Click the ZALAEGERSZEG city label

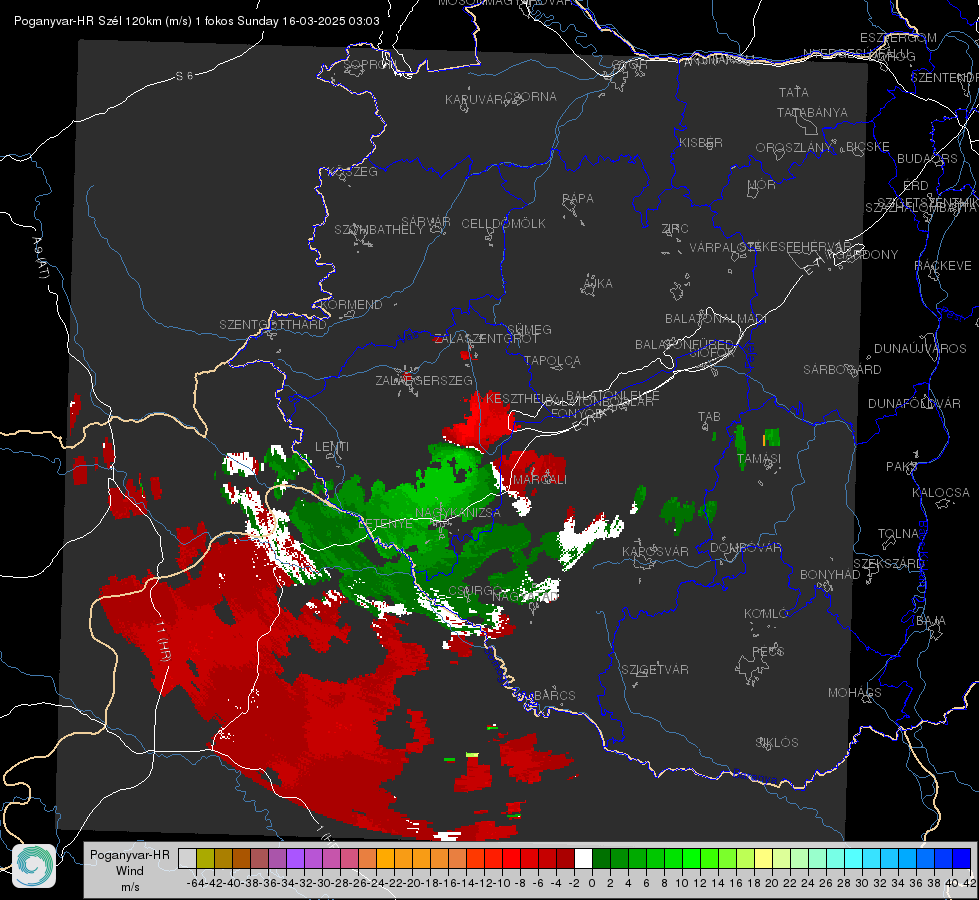pyautogui.click(x=424, y=380)
